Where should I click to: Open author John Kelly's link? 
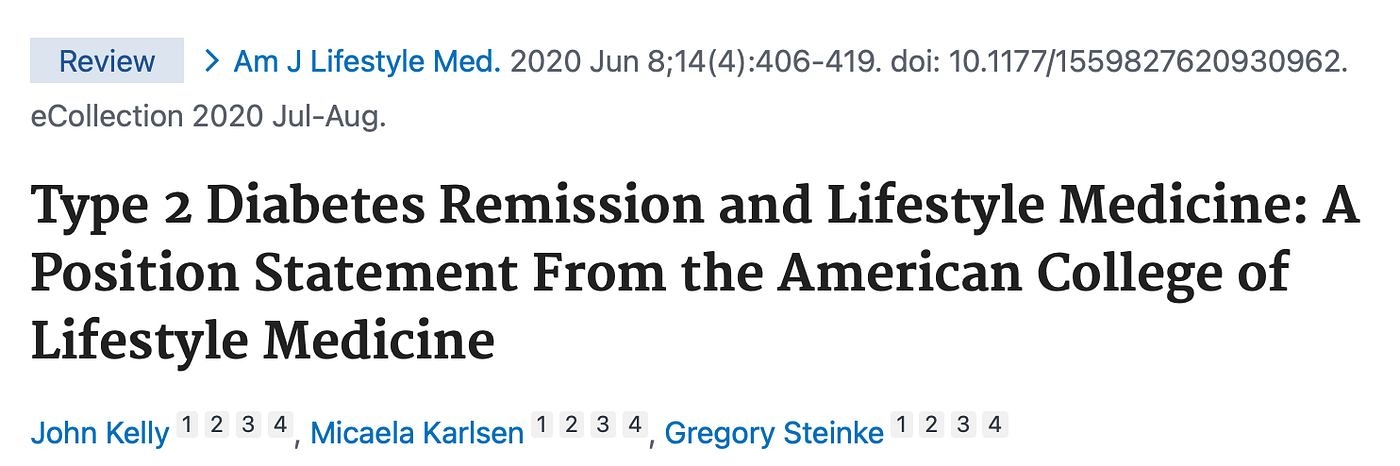click(100, 432)
